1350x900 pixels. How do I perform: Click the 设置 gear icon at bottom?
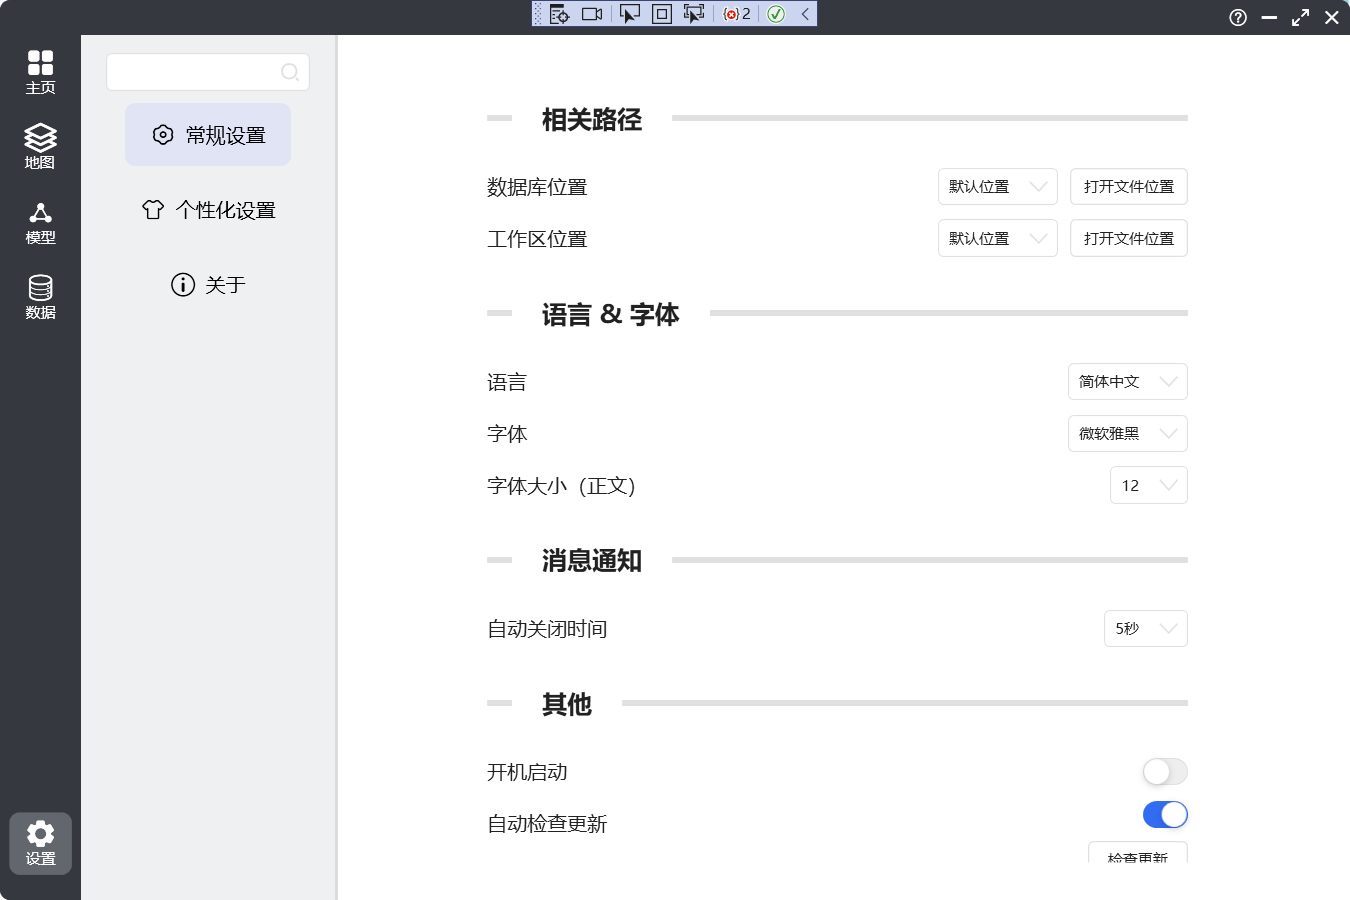coord(40,843)
